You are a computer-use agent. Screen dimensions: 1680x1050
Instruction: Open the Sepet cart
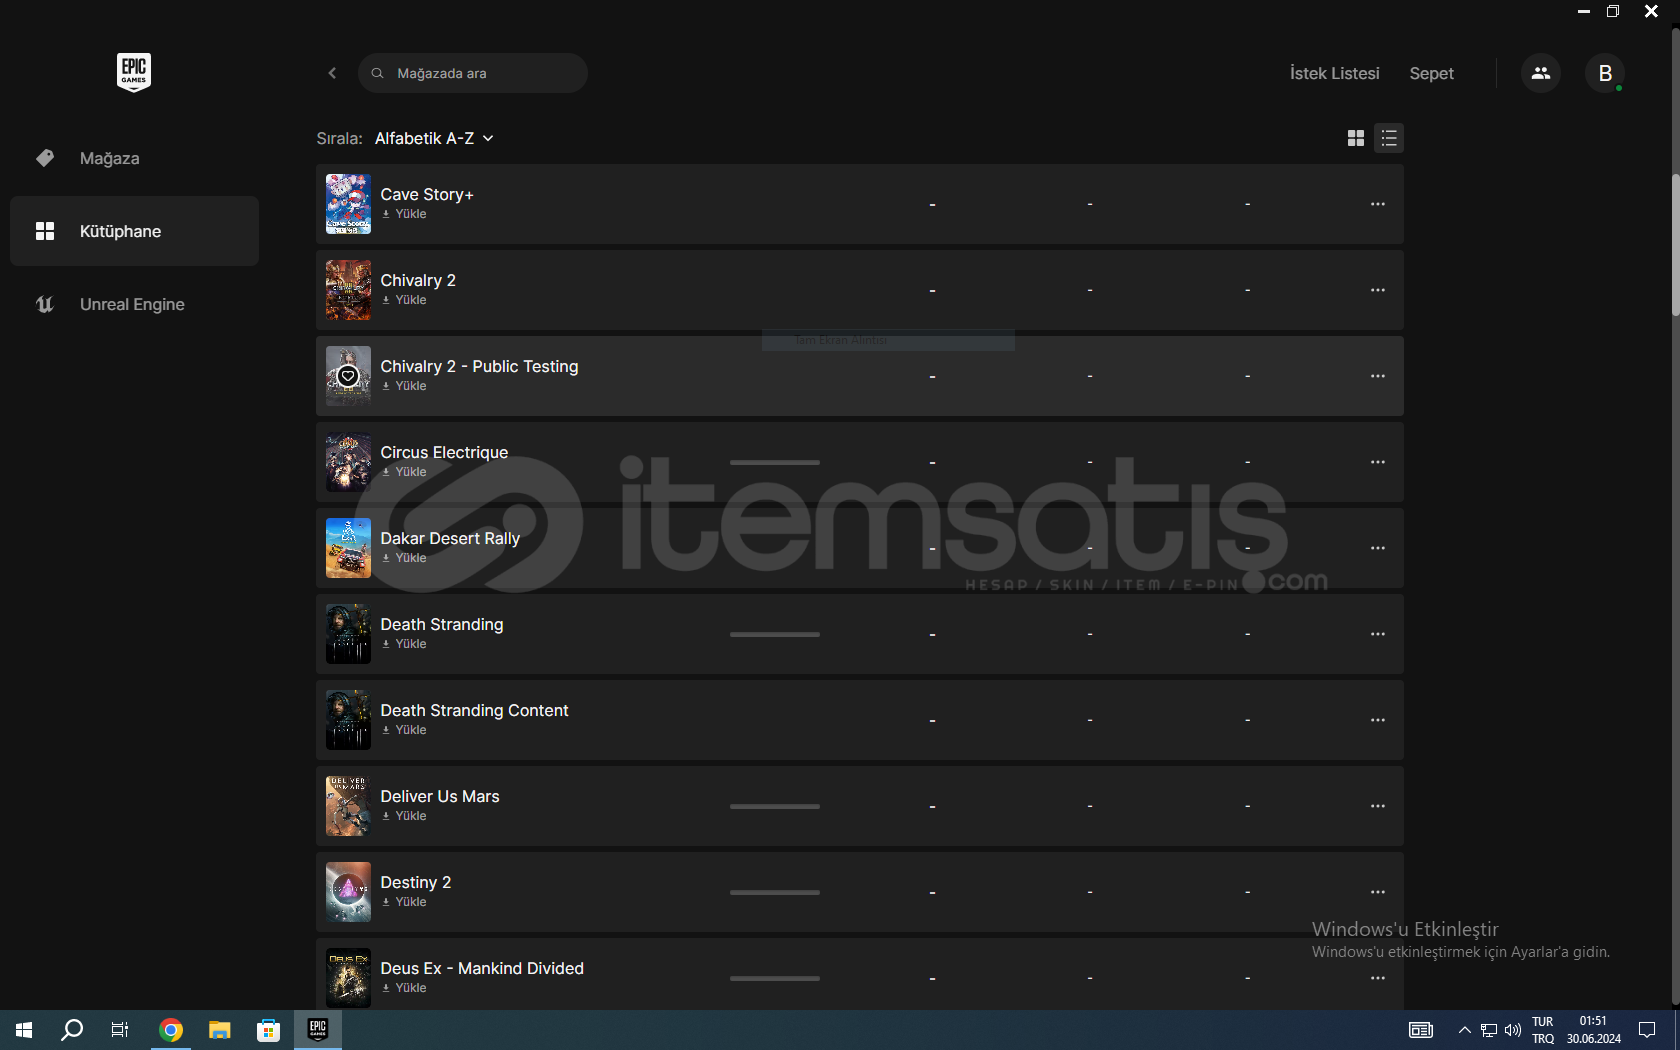[1431, 73]
